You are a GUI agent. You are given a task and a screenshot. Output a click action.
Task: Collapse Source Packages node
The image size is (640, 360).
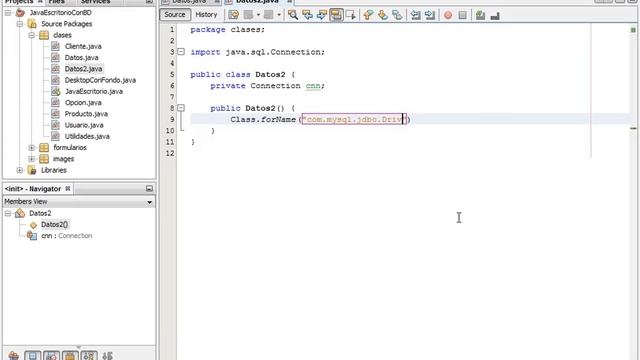20,24
